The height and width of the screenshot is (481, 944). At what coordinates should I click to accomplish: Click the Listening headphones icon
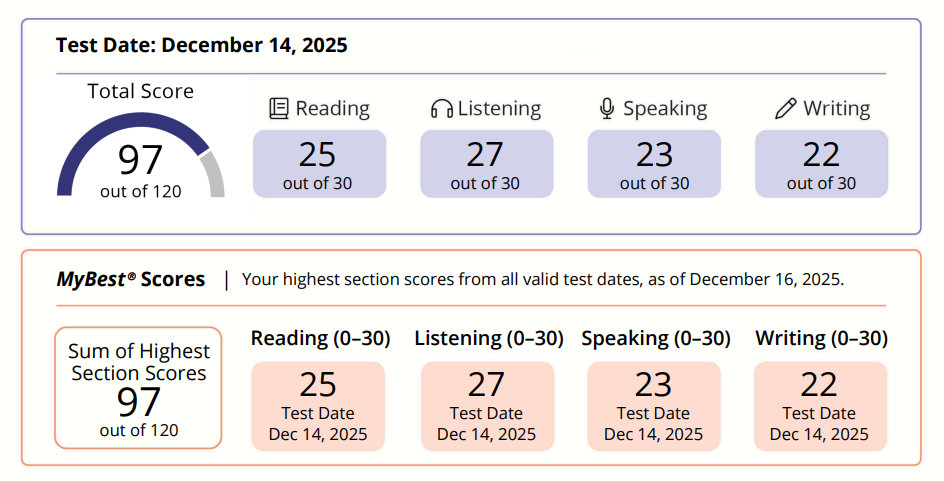[441, 109]
